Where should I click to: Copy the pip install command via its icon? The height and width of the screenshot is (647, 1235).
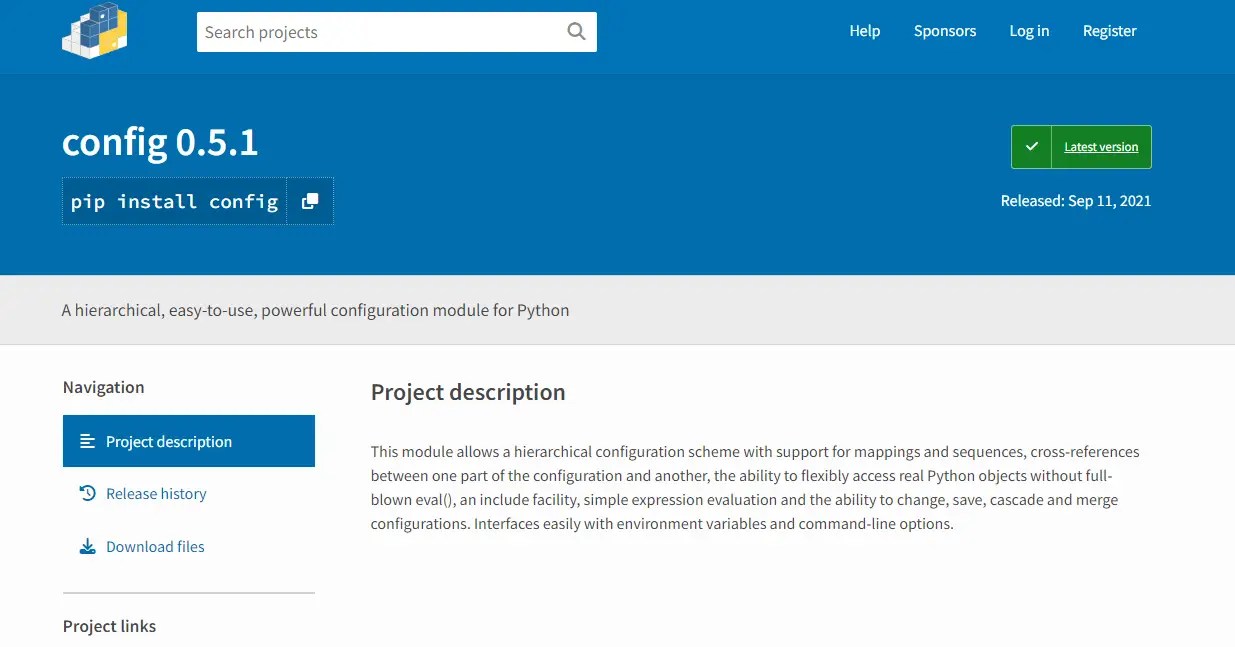310,201
